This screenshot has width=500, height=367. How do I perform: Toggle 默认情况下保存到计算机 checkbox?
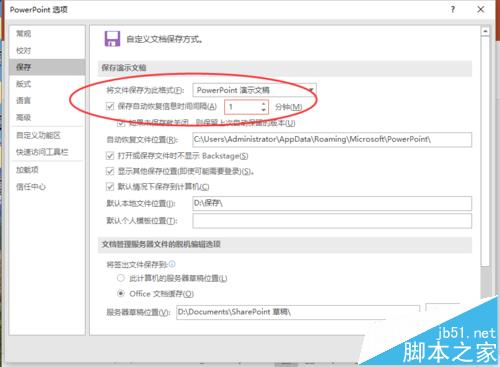[110, 187]
